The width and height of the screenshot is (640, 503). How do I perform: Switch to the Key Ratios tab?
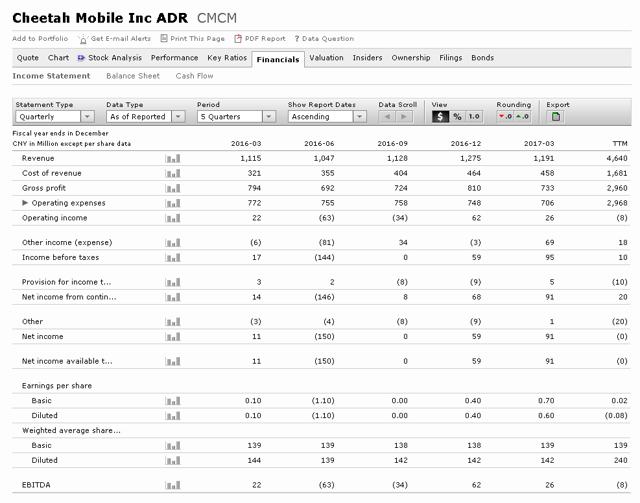click(227, 58)
